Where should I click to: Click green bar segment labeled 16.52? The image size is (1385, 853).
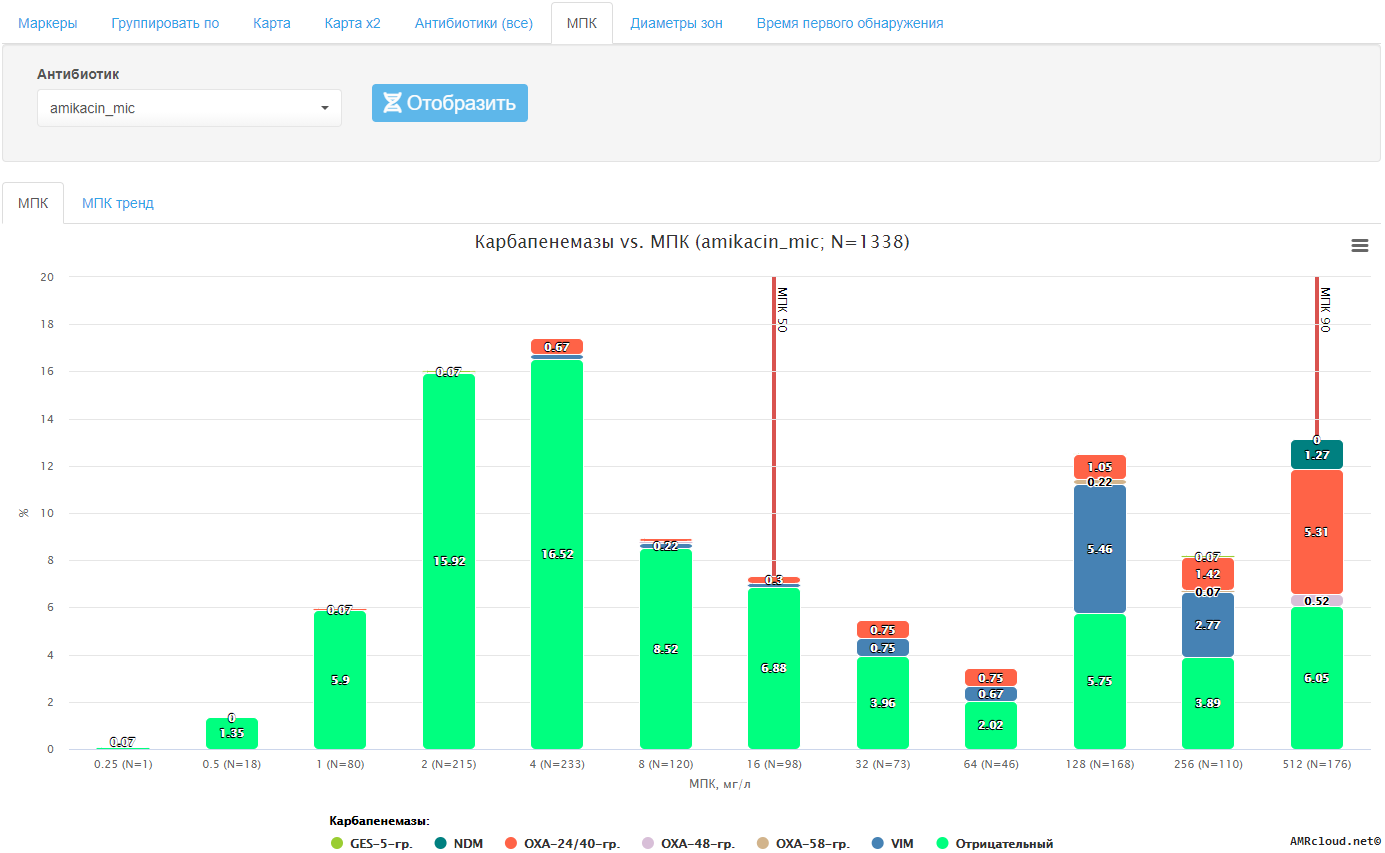click(557, 554)
